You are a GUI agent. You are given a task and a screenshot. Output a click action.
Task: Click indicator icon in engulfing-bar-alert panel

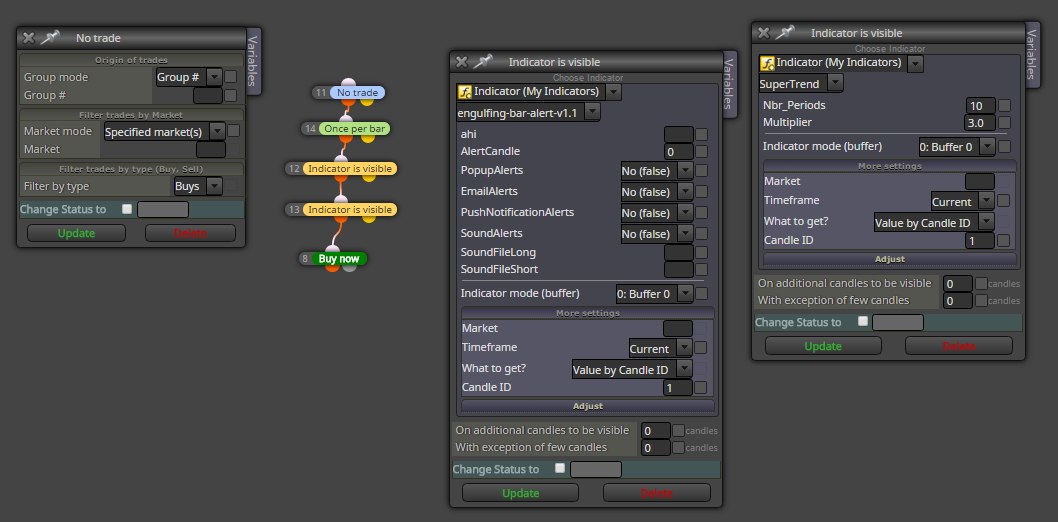coord(464,92)
